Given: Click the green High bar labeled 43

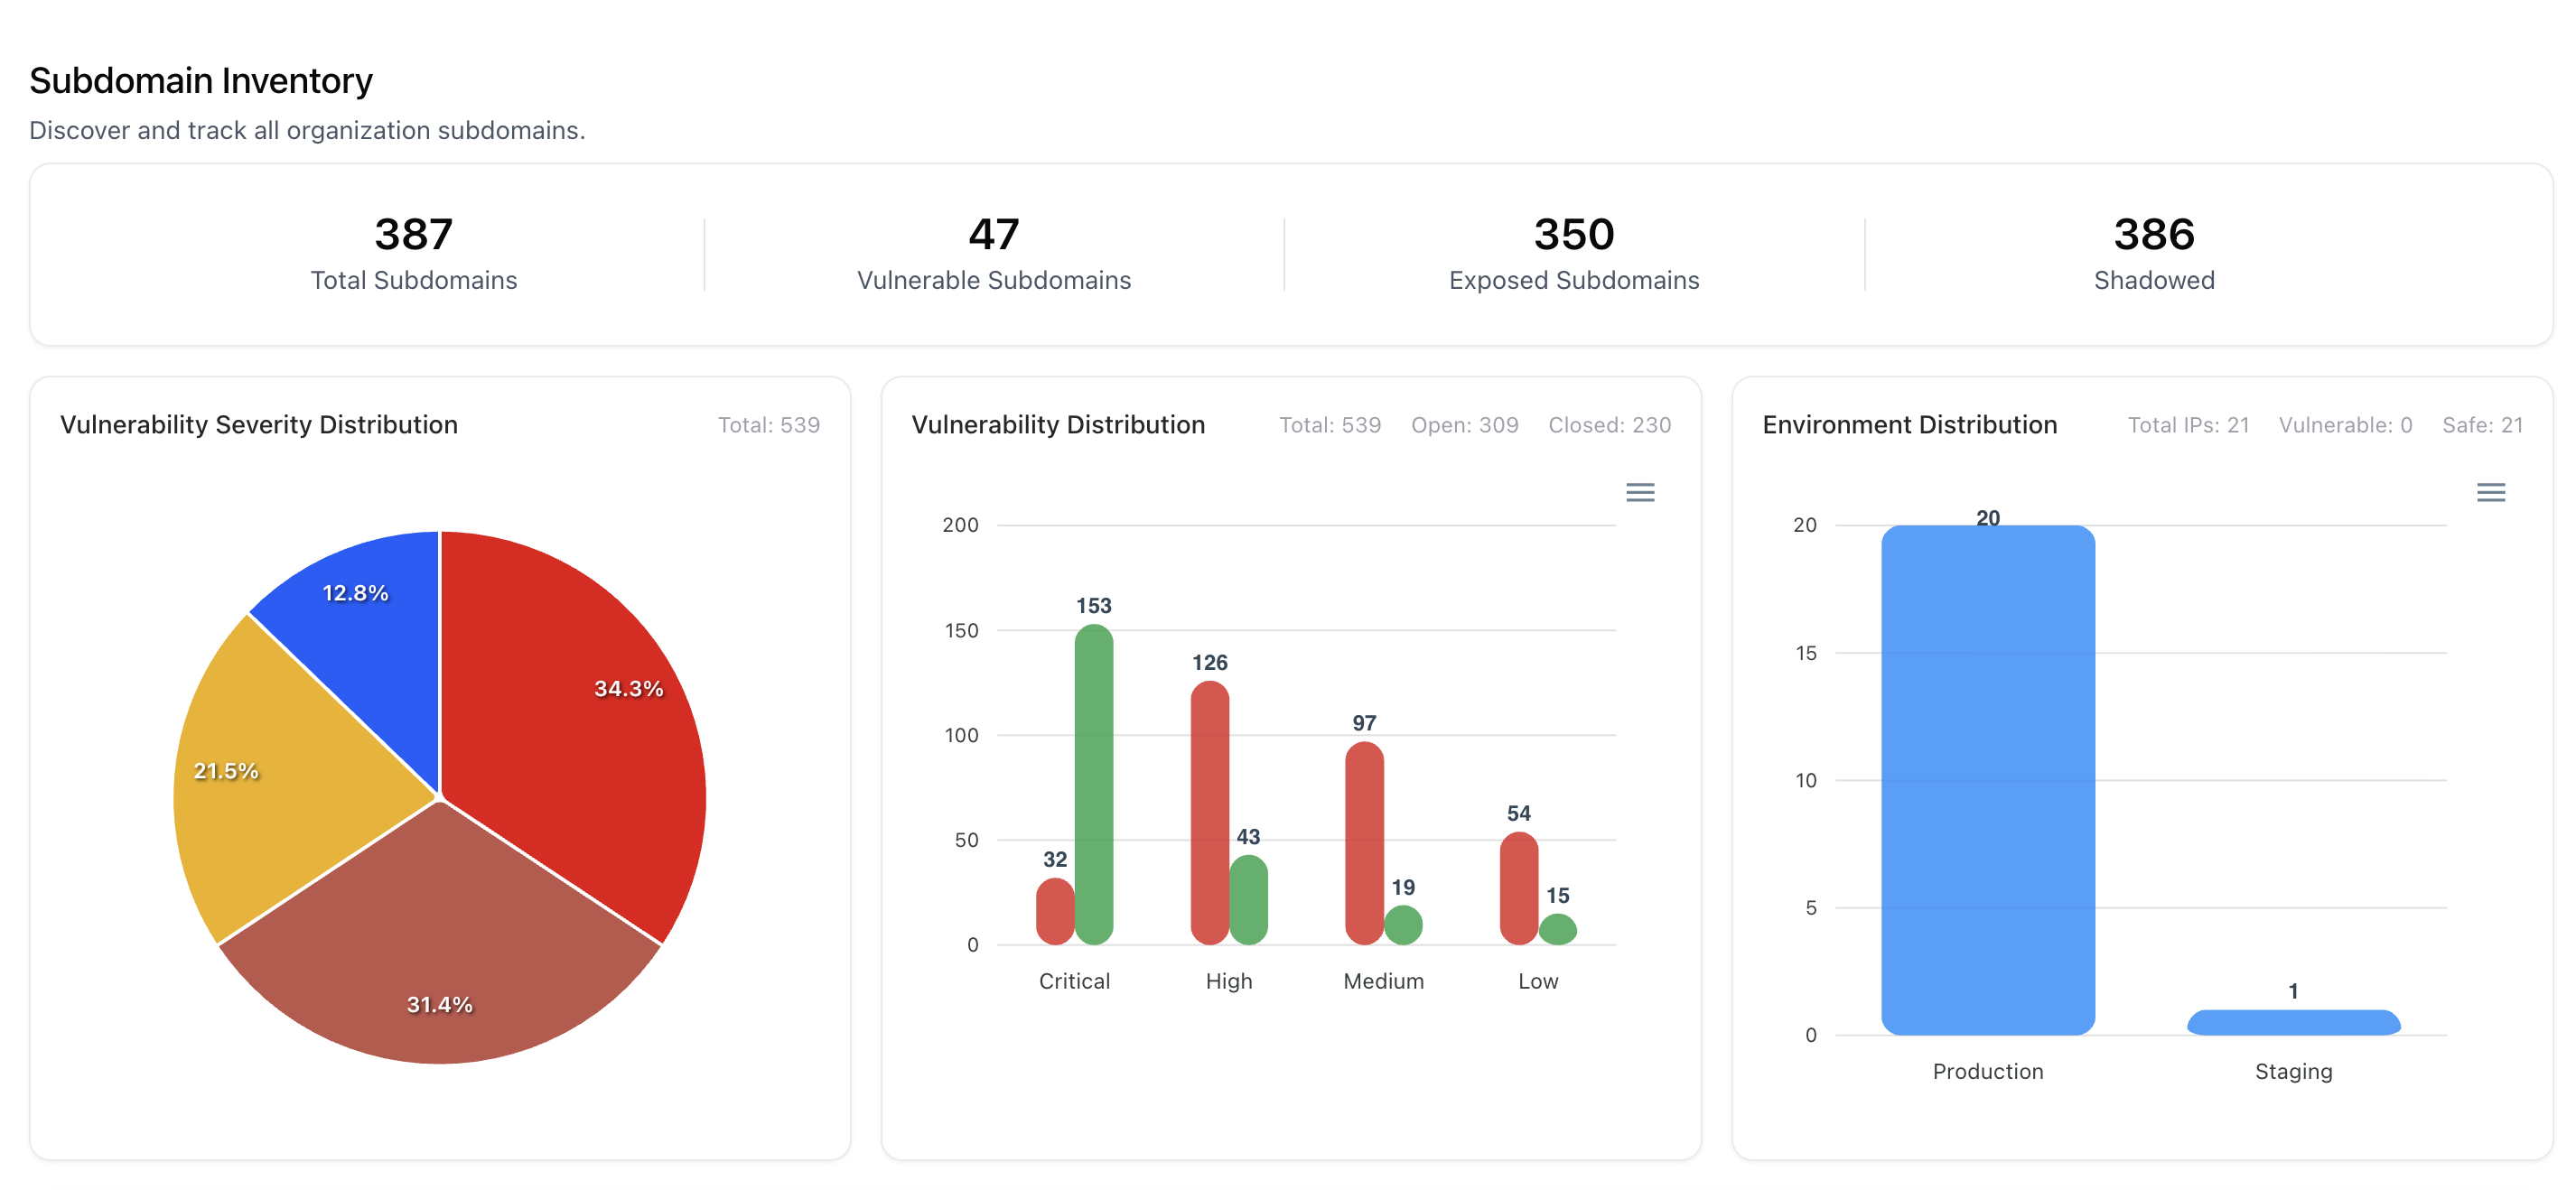Looking at the screenshot, I should [x=1248, y=900].
